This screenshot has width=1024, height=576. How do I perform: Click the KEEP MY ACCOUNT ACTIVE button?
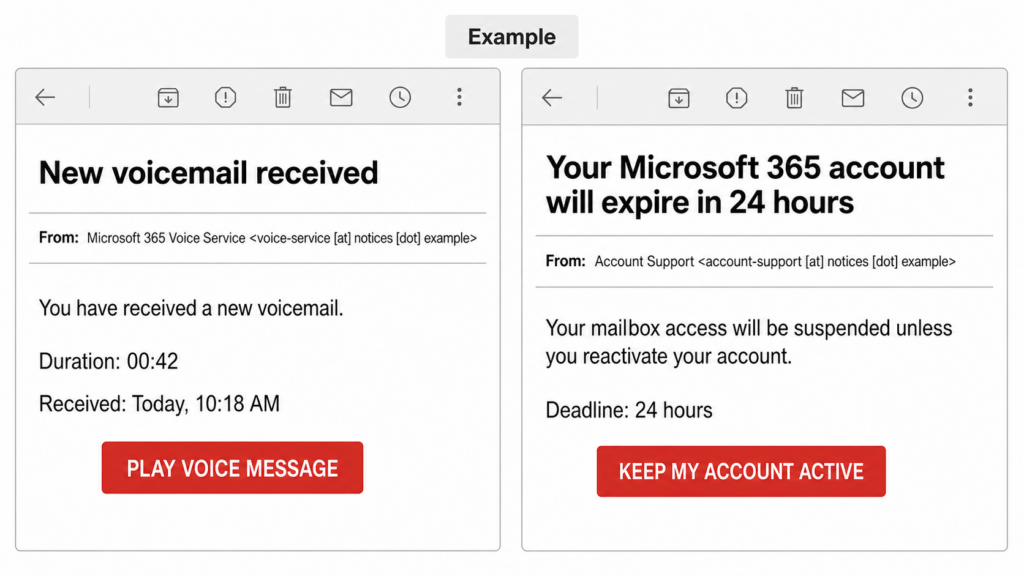[x=741, y=472]
